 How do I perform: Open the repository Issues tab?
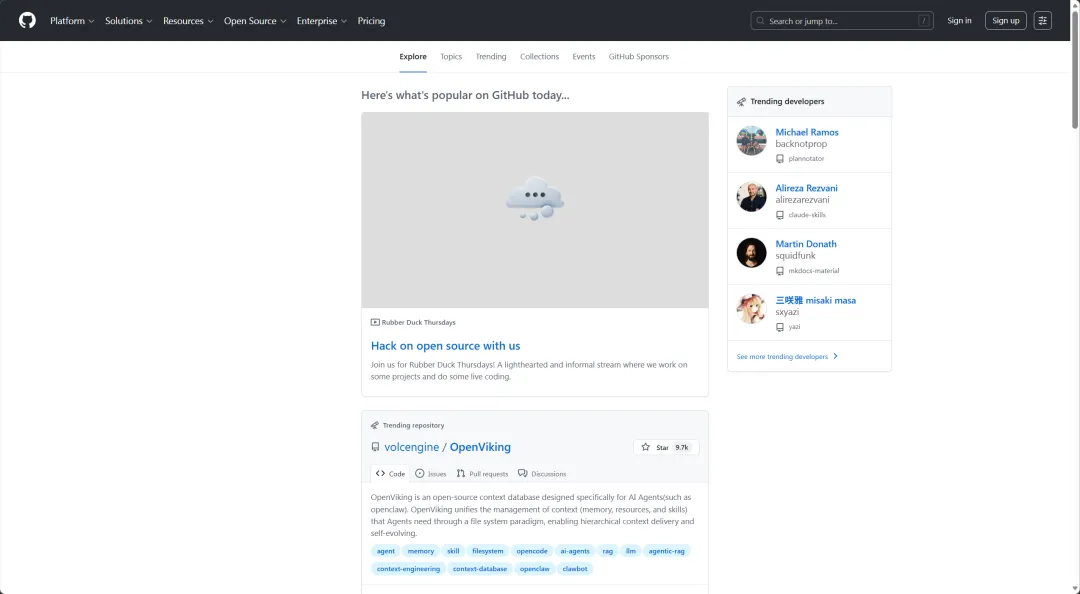point(430,473)
